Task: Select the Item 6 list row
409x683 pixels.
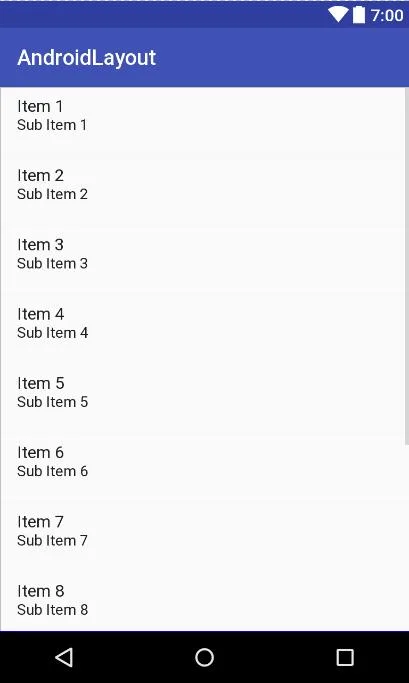Action: click(203, 462)
